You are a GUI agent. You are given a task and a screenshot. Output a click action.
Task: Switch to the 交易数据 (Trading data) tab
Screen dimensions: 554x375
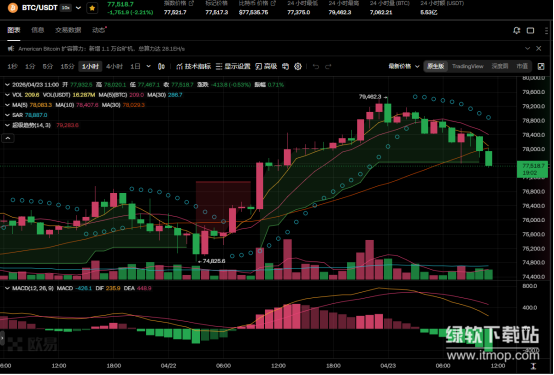click(68, 30)
